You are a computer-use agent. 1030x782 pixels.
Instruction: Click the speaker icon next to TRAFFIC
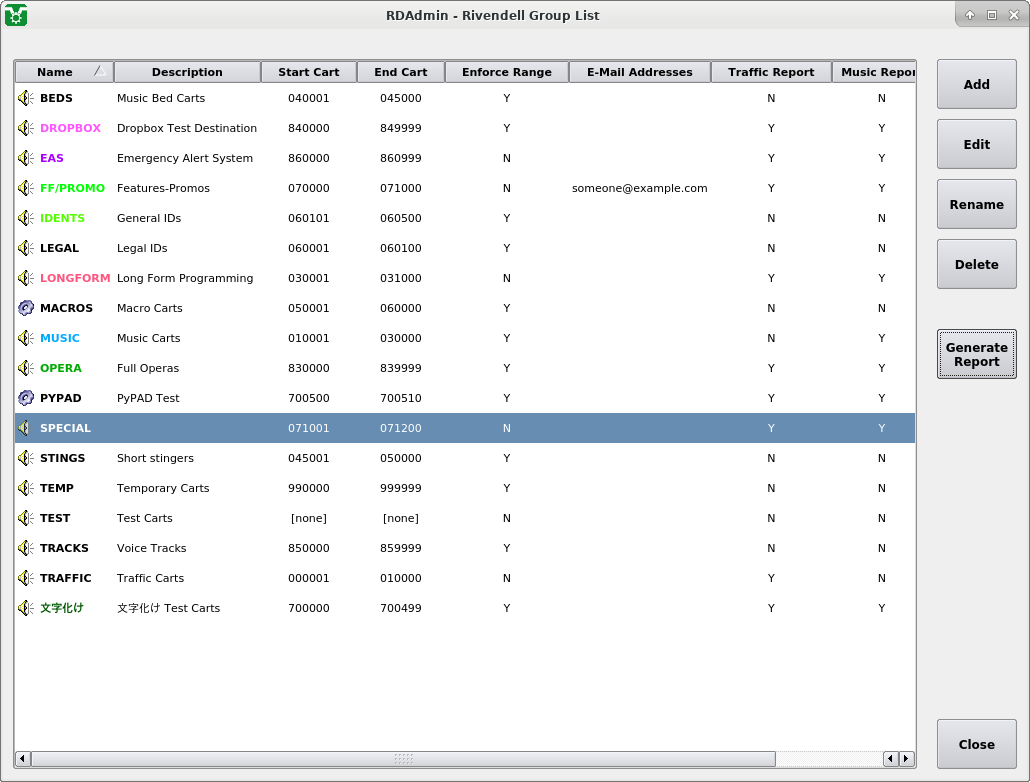[x=26, y=578]
